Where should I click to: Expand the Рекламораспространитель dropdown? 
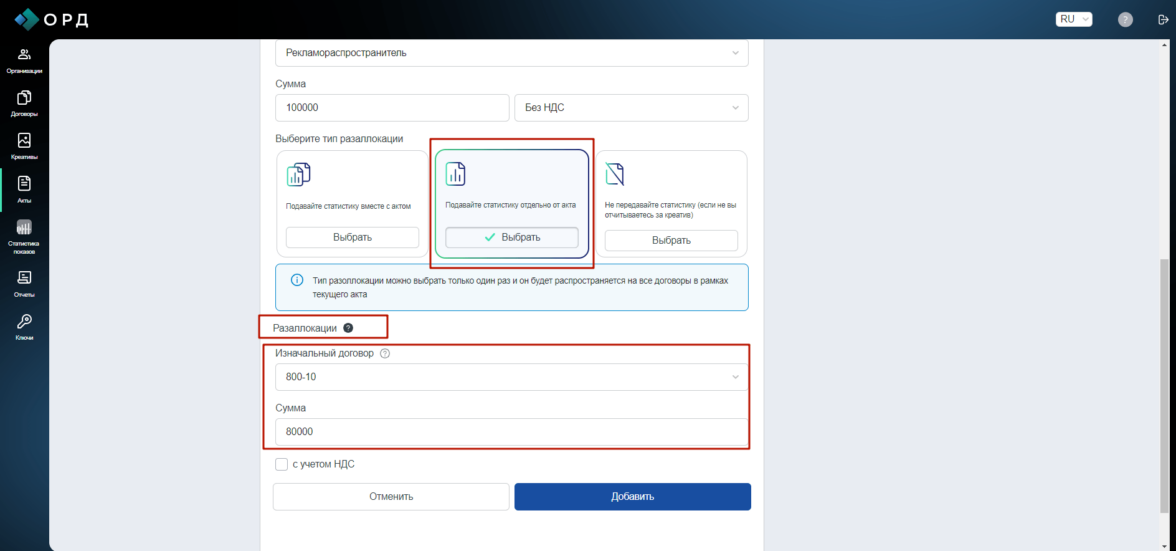point(511,53)
